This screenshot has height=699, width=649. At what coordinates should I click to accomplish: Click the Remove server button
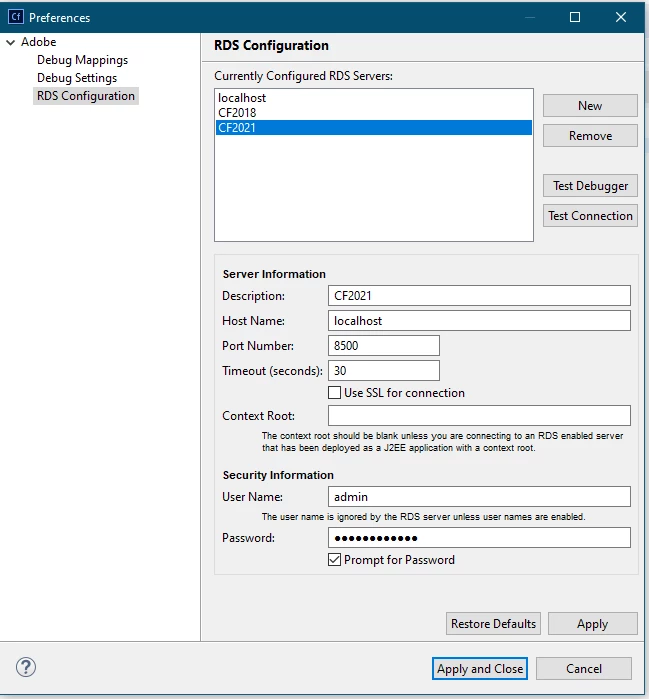tap(590, 136)
